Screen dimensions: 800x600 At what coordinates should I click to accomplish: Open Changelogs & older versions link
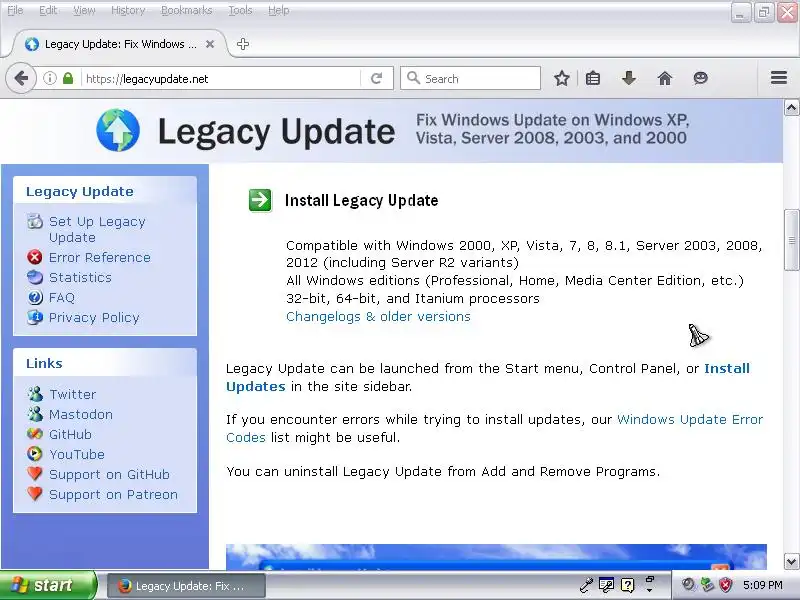pyautogui.click(x=378, y=316)
